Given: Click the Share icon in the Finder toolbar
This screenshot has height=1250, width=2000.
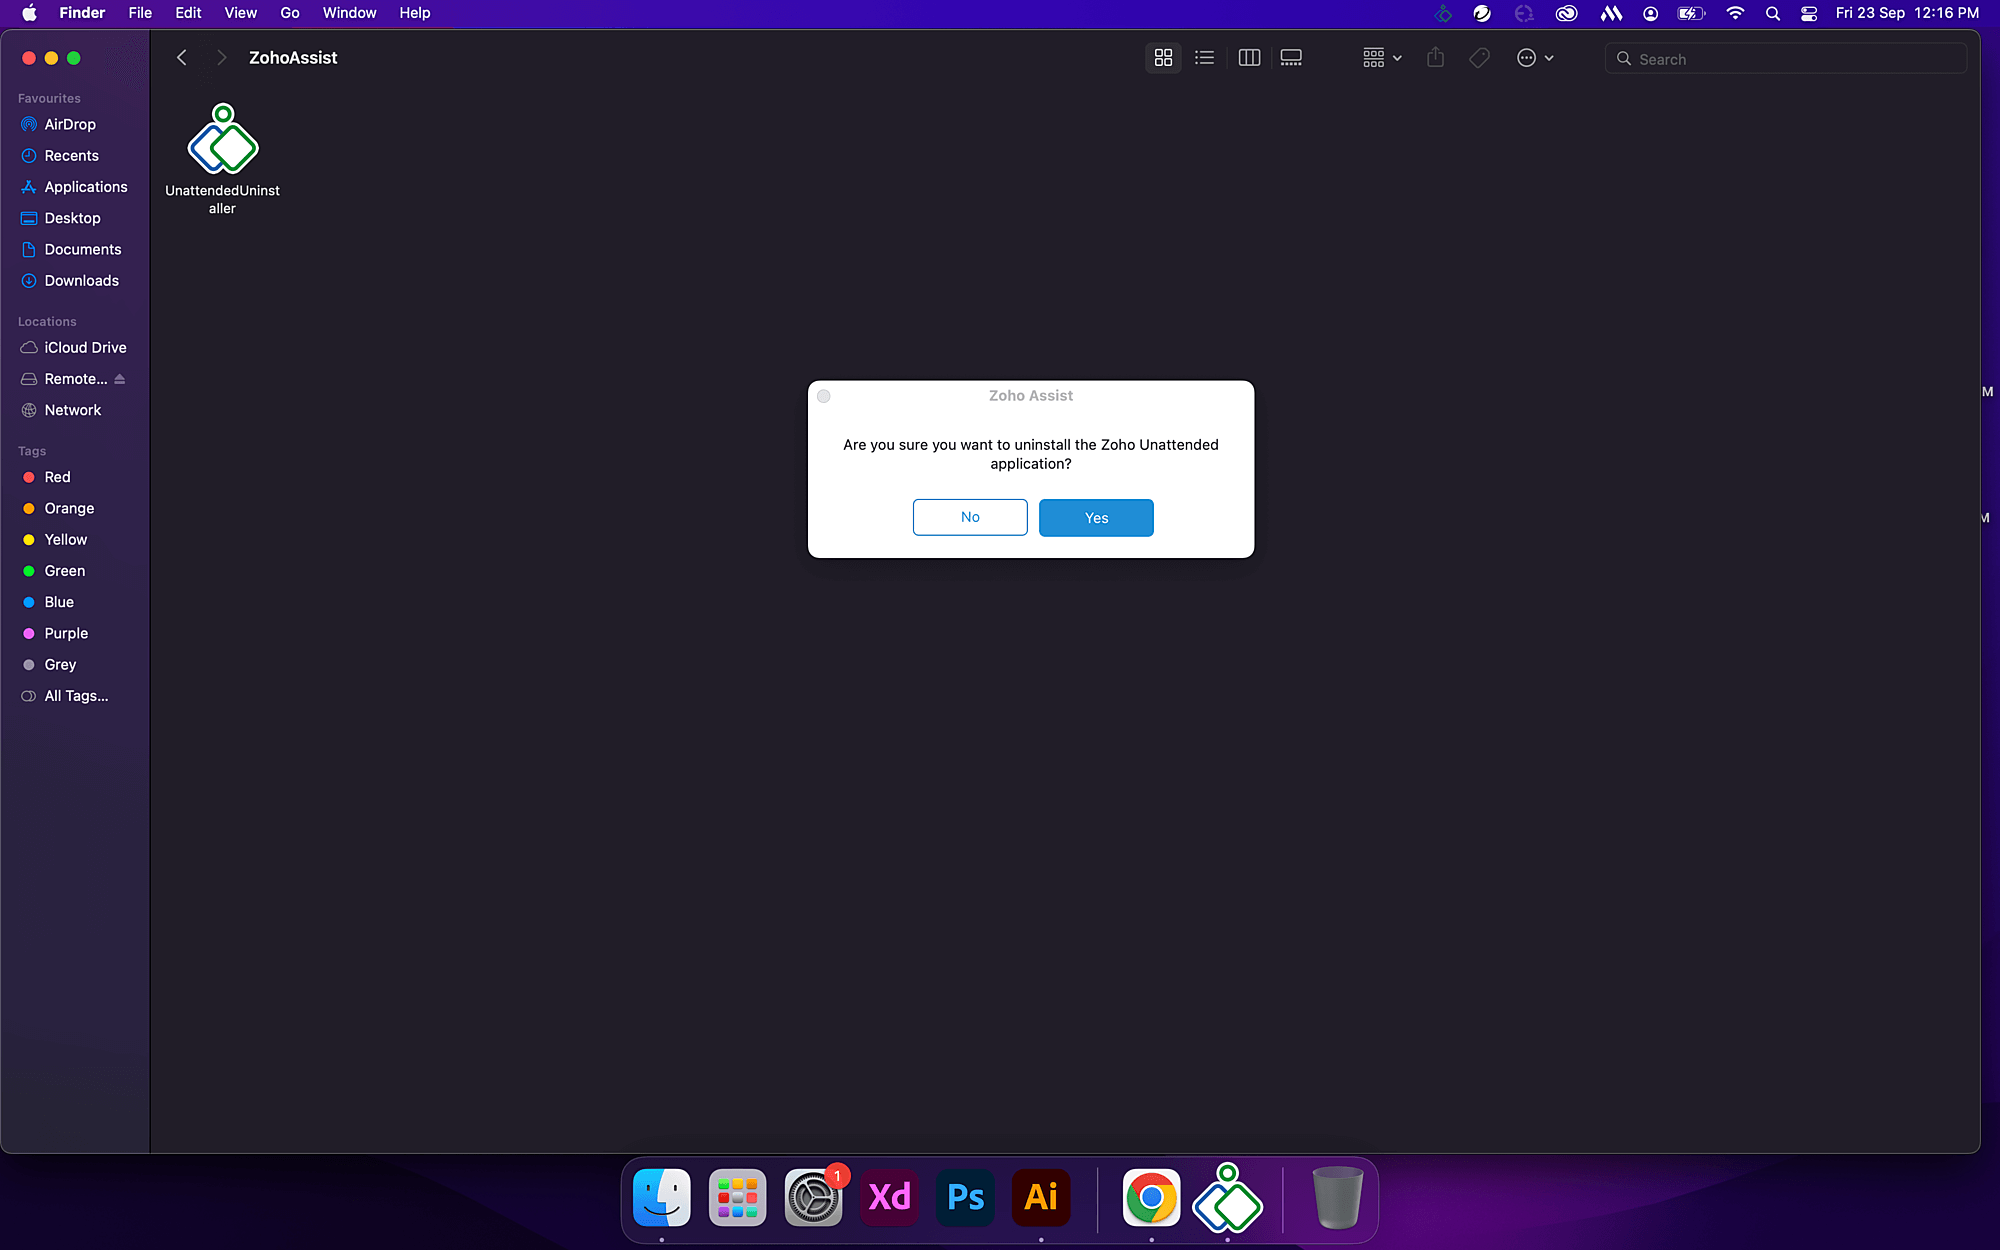Looking at the screenshot, I should pos(1435,57).
